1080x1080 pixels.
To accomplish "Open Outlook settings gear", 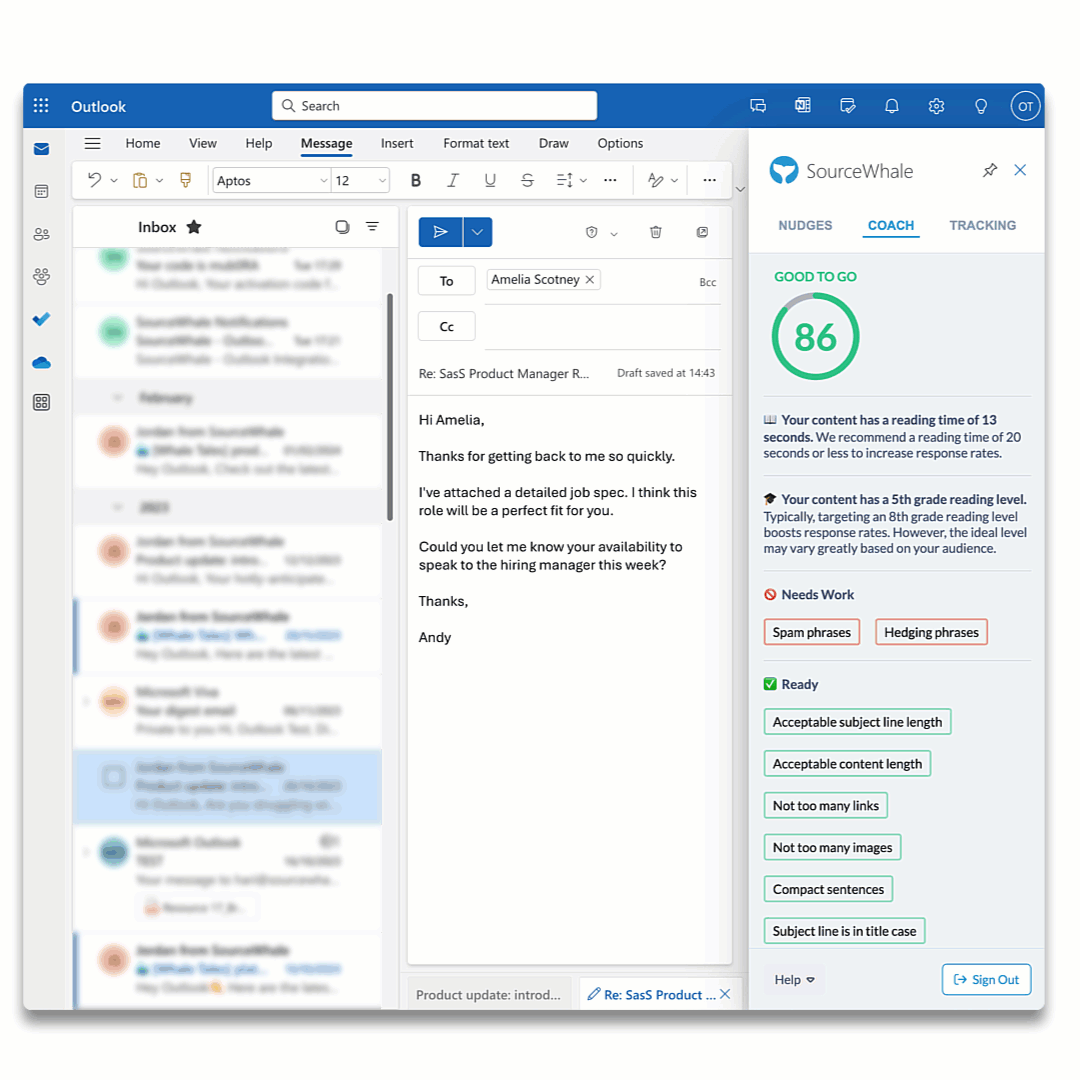I will point(936,106).
